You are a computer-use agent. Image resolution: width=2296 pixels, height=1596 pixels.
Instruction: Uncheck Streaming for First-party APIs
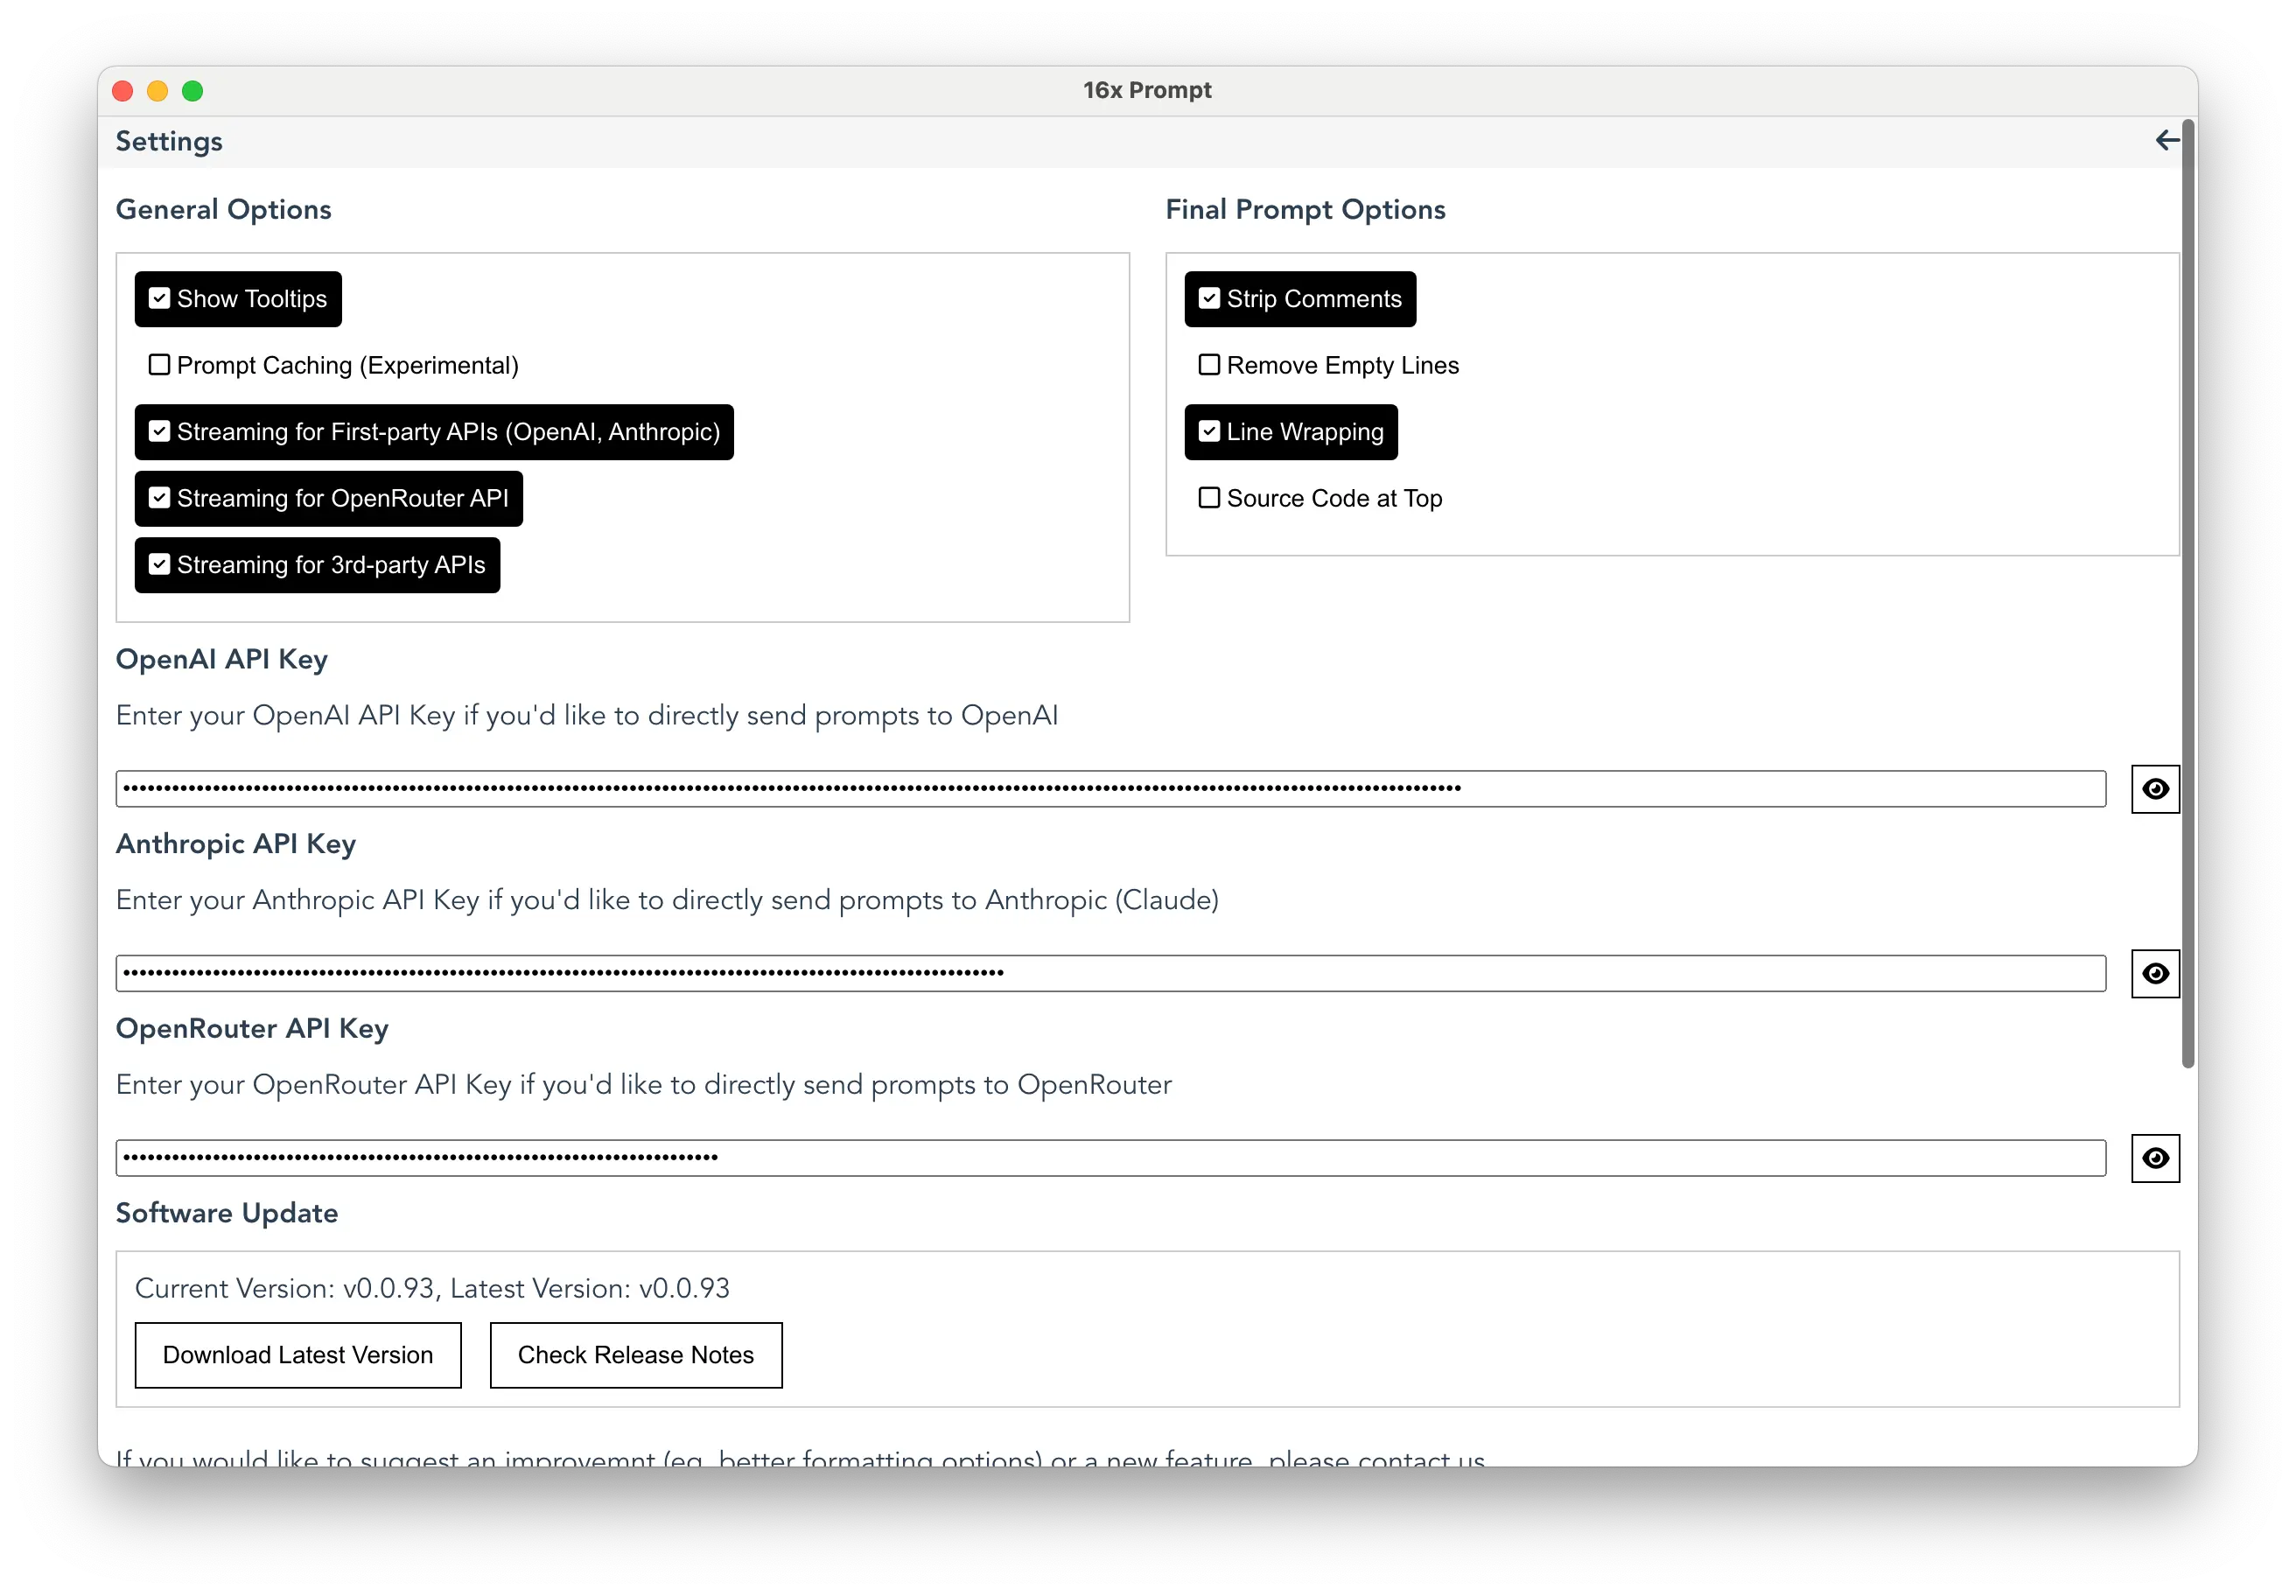160,432
